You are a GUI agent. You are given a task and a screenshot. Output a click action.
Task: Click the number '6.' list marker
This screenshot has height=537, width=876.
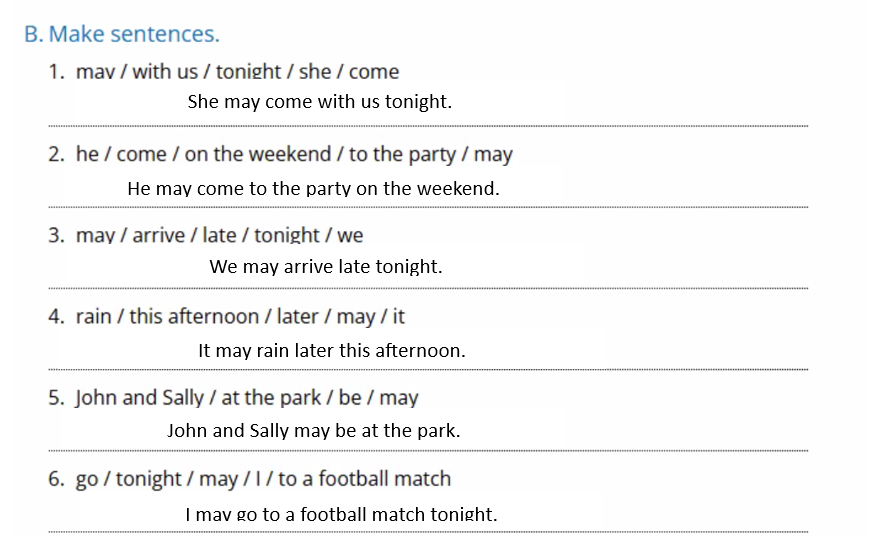[x=56, y=479]
